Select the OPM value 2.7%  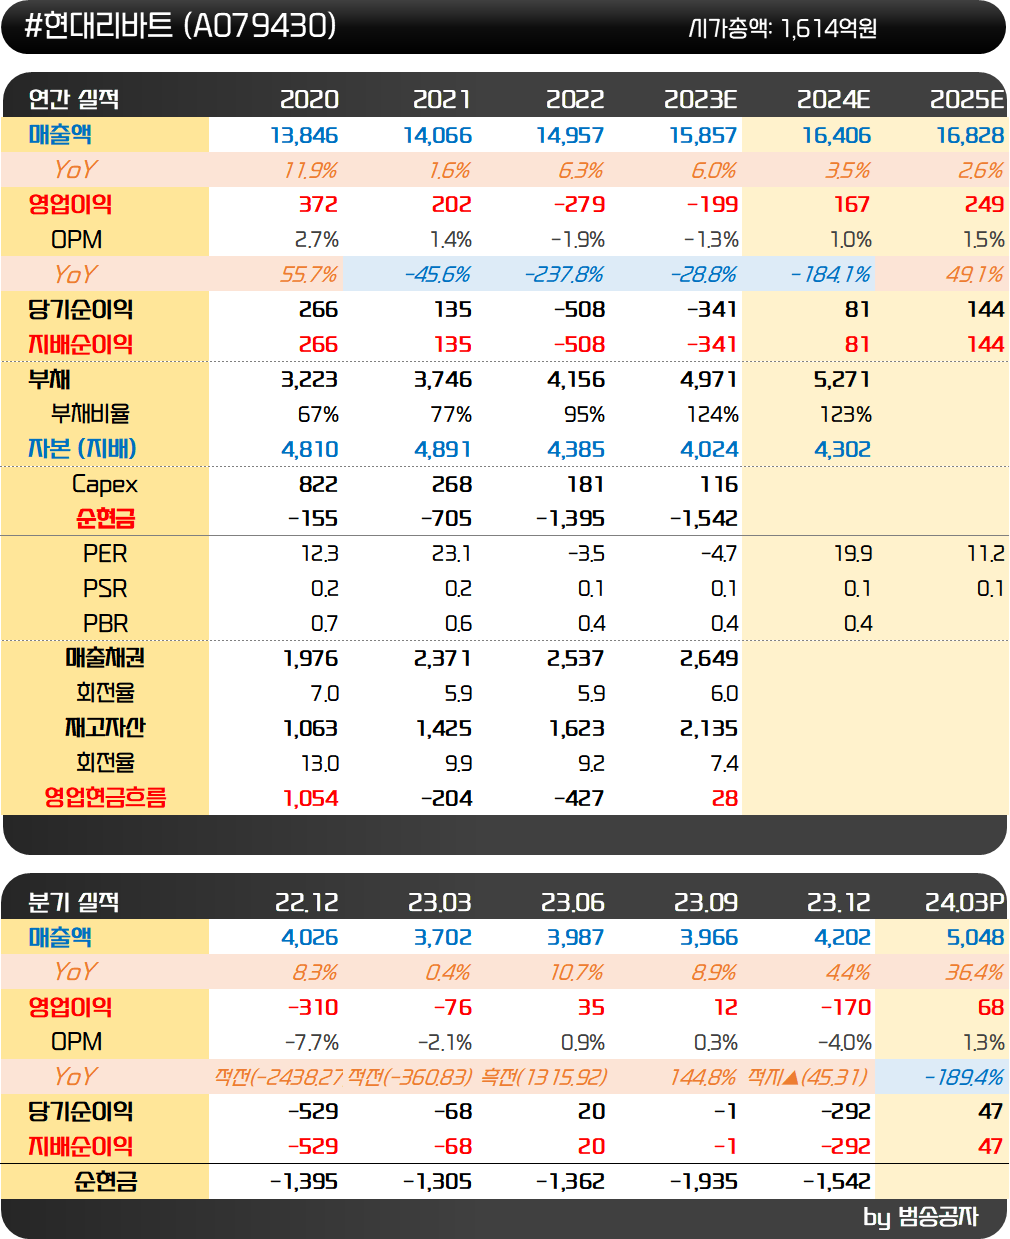317,239
